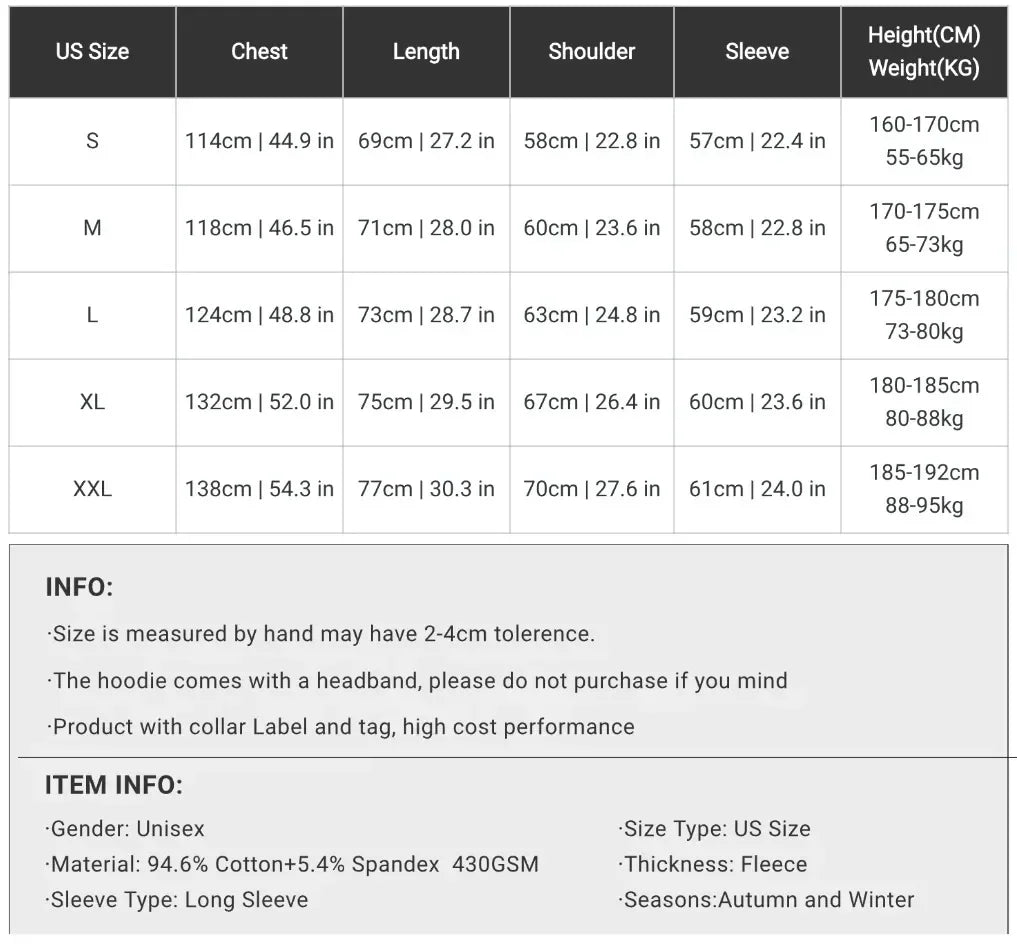Viewport: 1017px width, 945px height.
Task: Click the M size row label
Action: 92,228
